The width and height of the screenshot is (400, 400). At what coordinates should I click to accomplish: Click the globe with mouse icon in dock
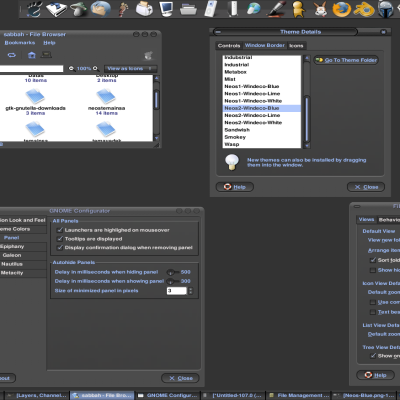254,9
